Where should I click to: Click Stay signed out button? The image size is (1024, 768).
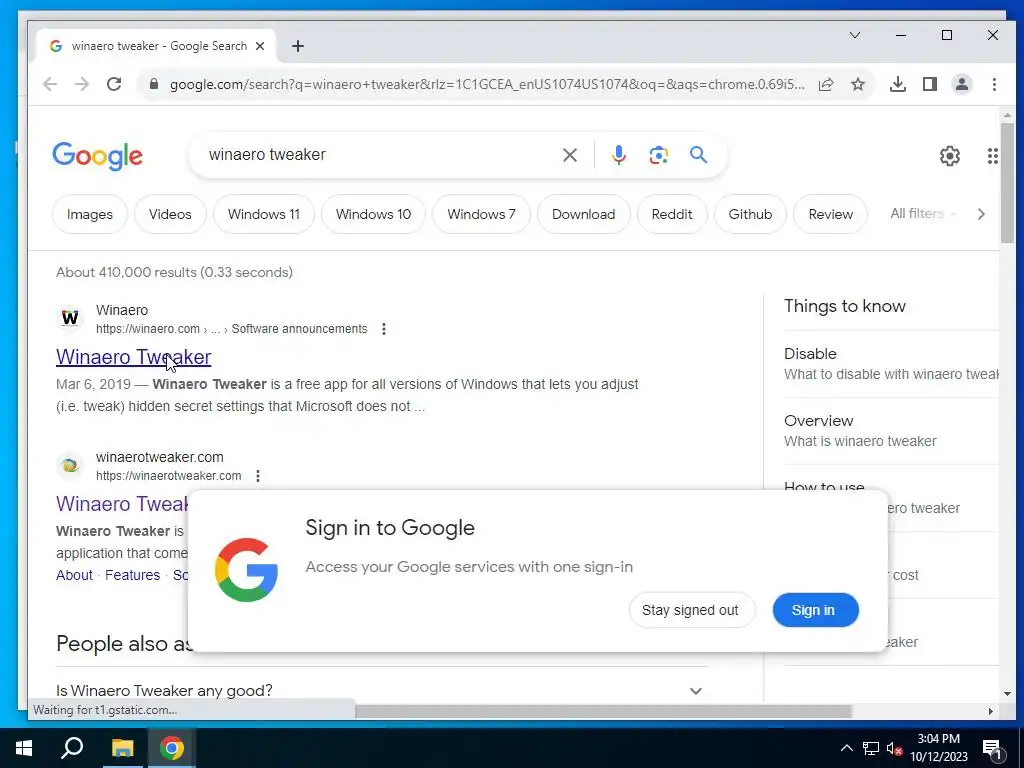tap(692, 610)
